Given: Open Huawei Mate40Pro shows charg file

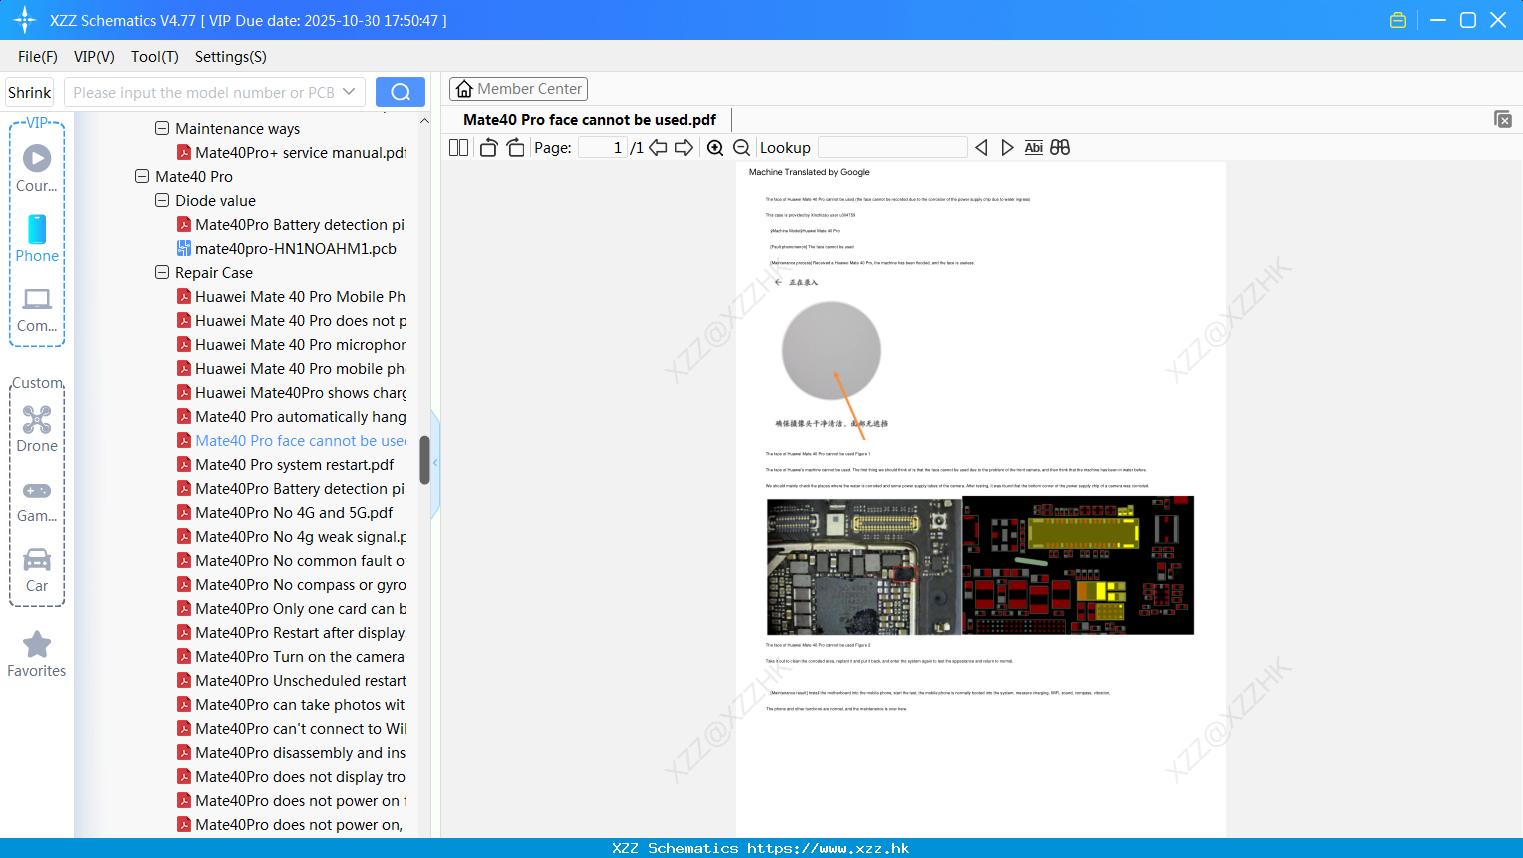Looking at the screenshot, I should pyautogui.click(x=291, y=392).
